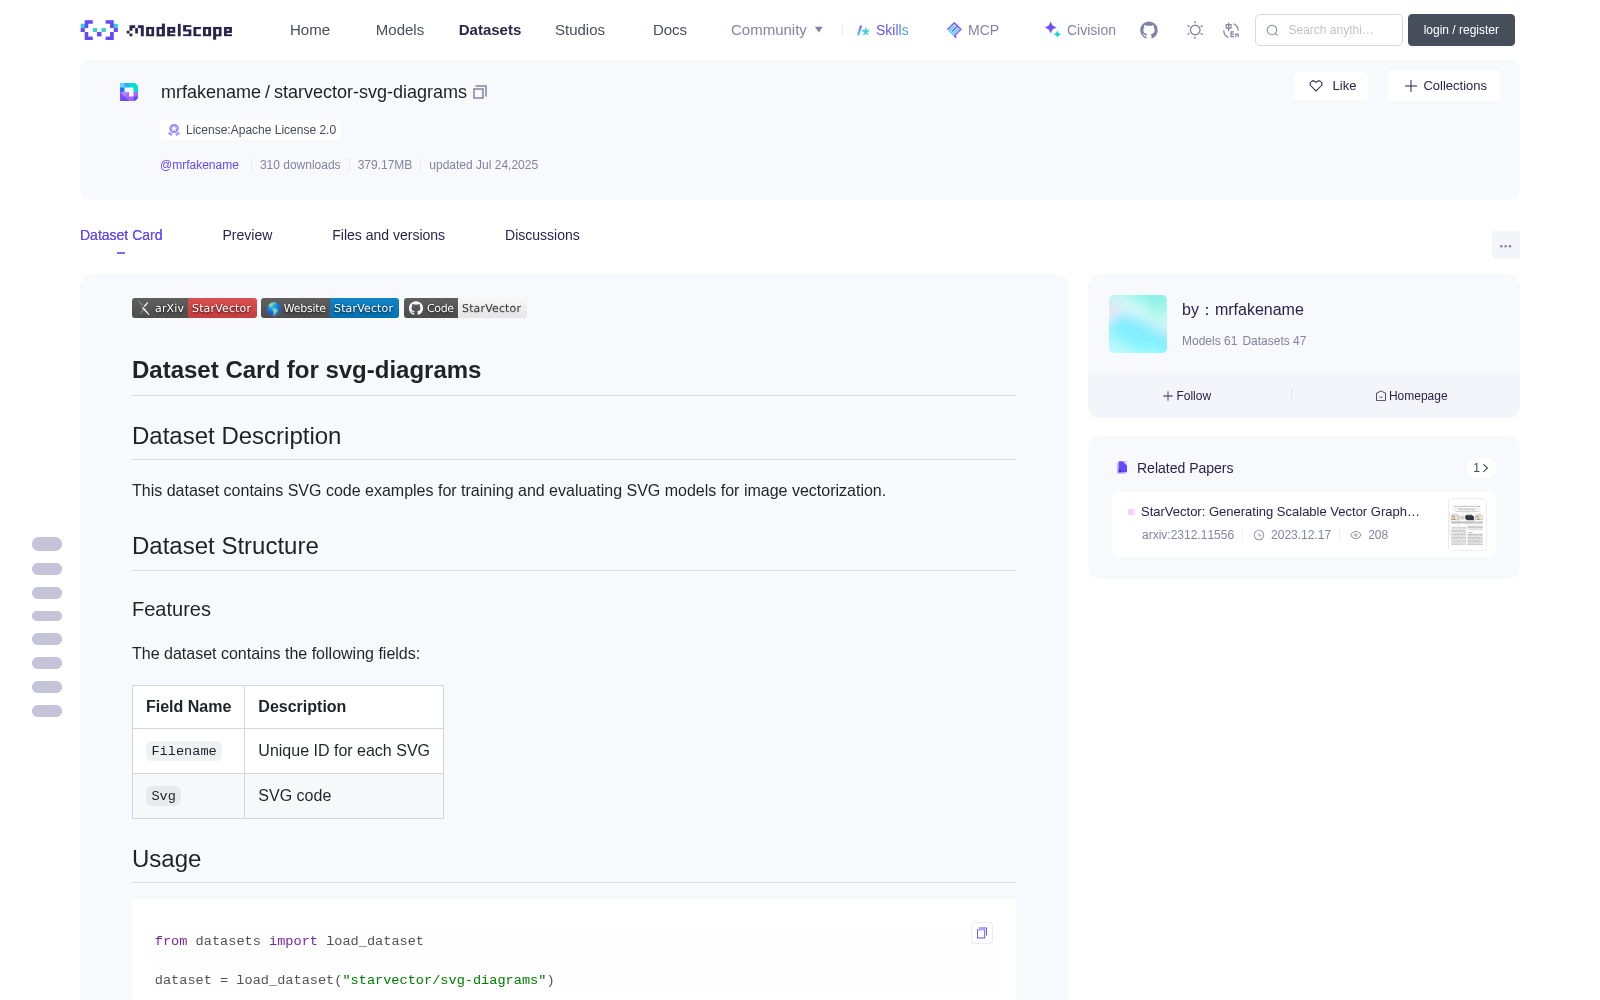
Task: Select the Dataset Card tab
Action: tap(121, 235)
